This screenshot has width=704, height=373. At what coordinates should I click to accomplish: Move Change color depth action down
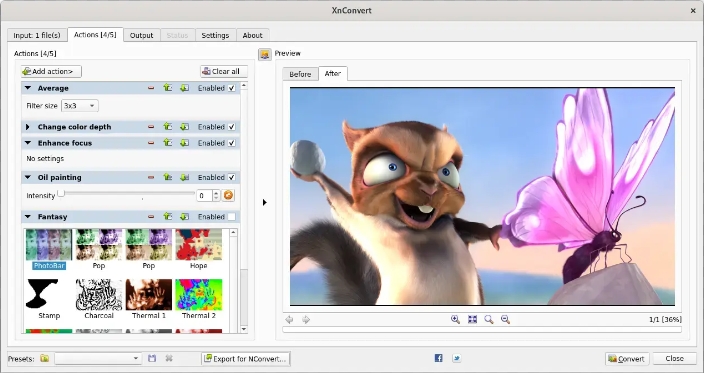pos(185,127)
